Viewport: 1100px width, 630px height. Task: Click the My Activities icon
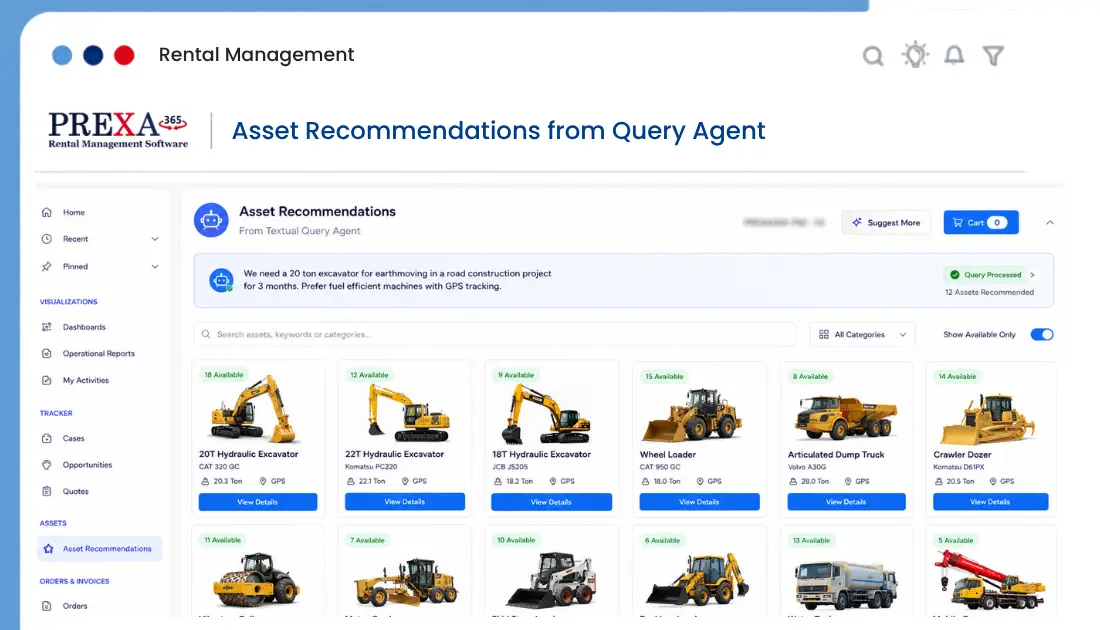46,380
